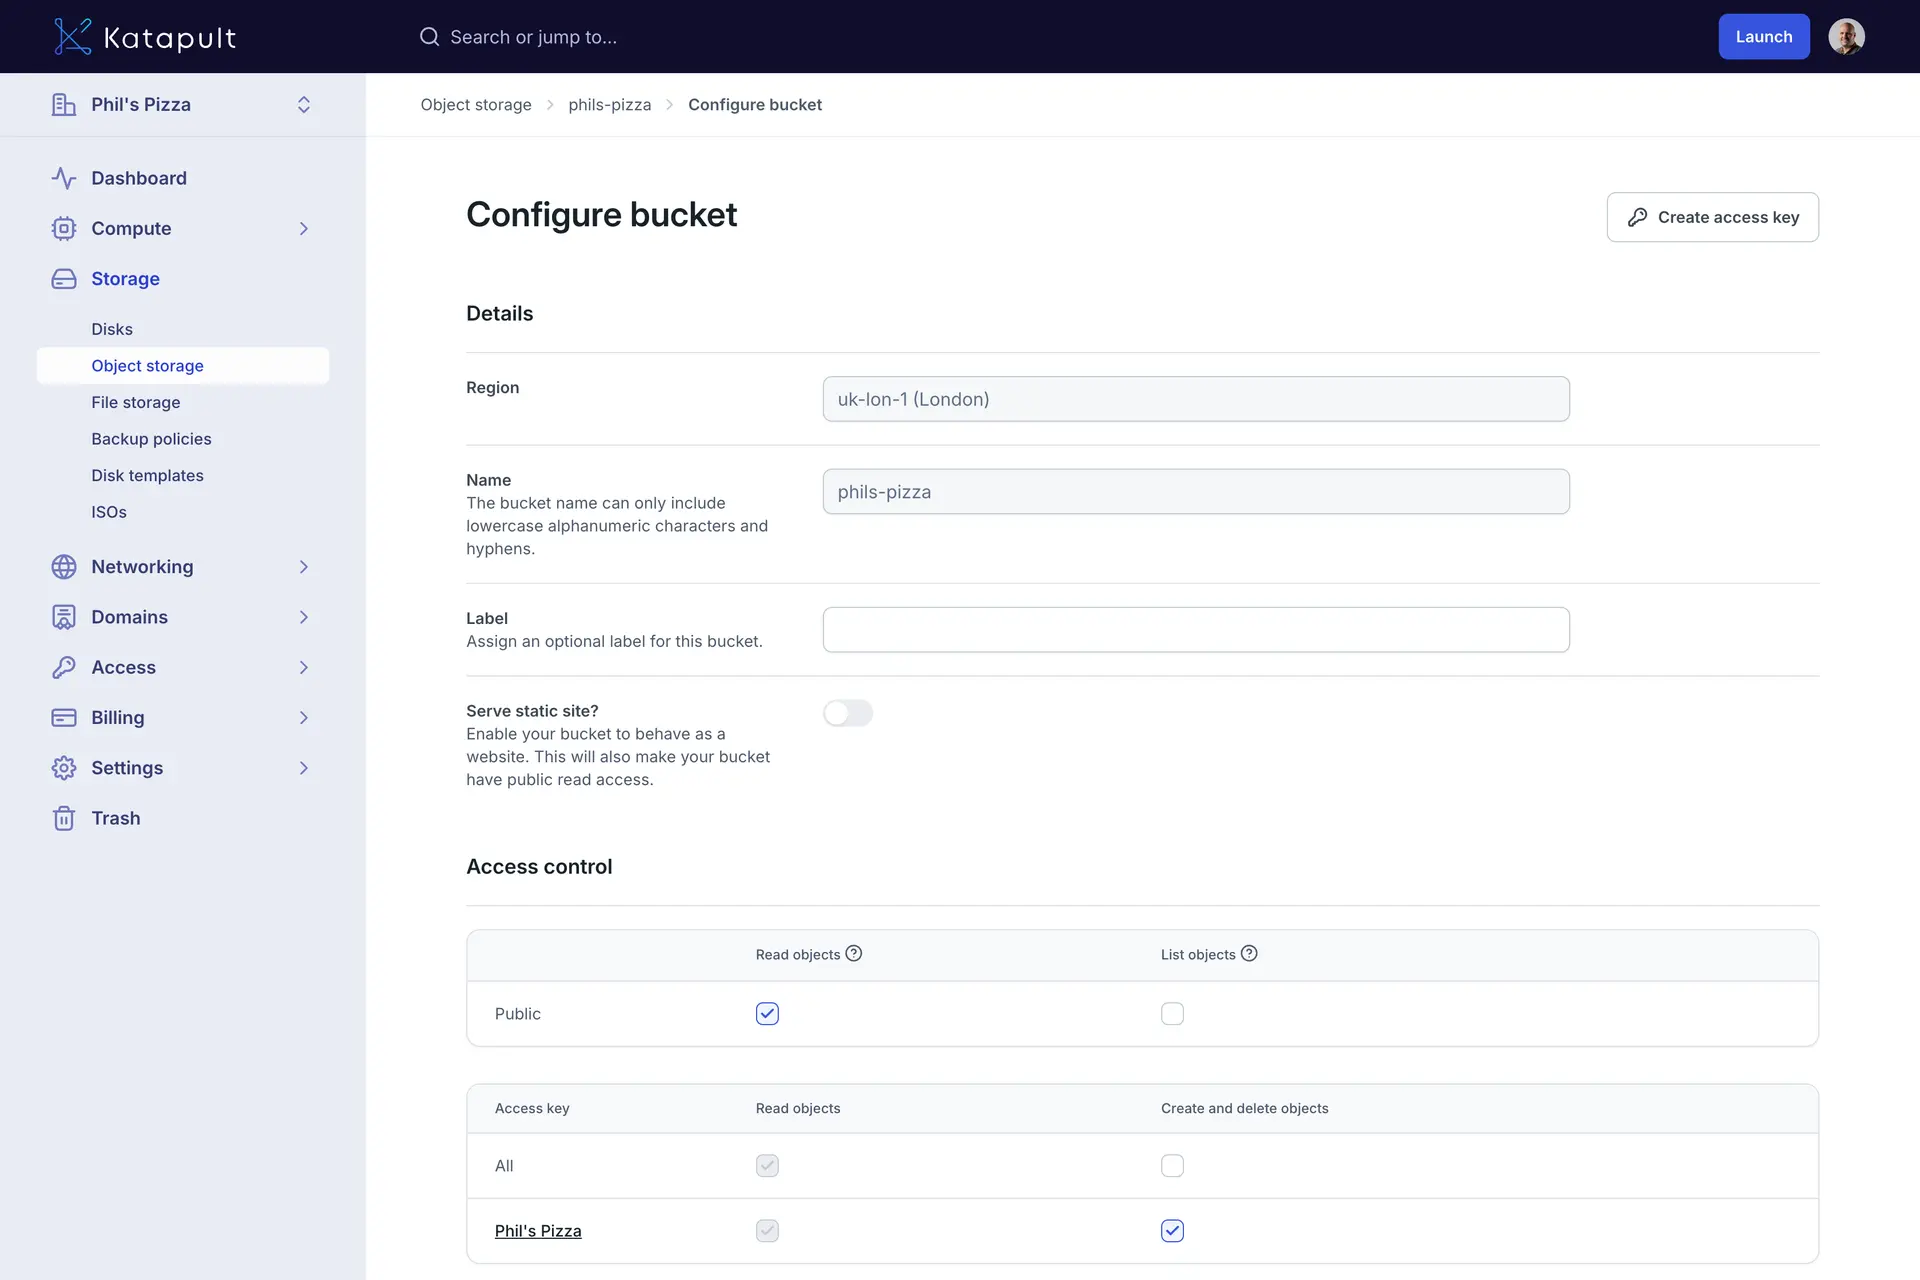This screenshot has width=1920, height=1280.
Task: Select the Networking globe icon
Action: pos(63,566)
